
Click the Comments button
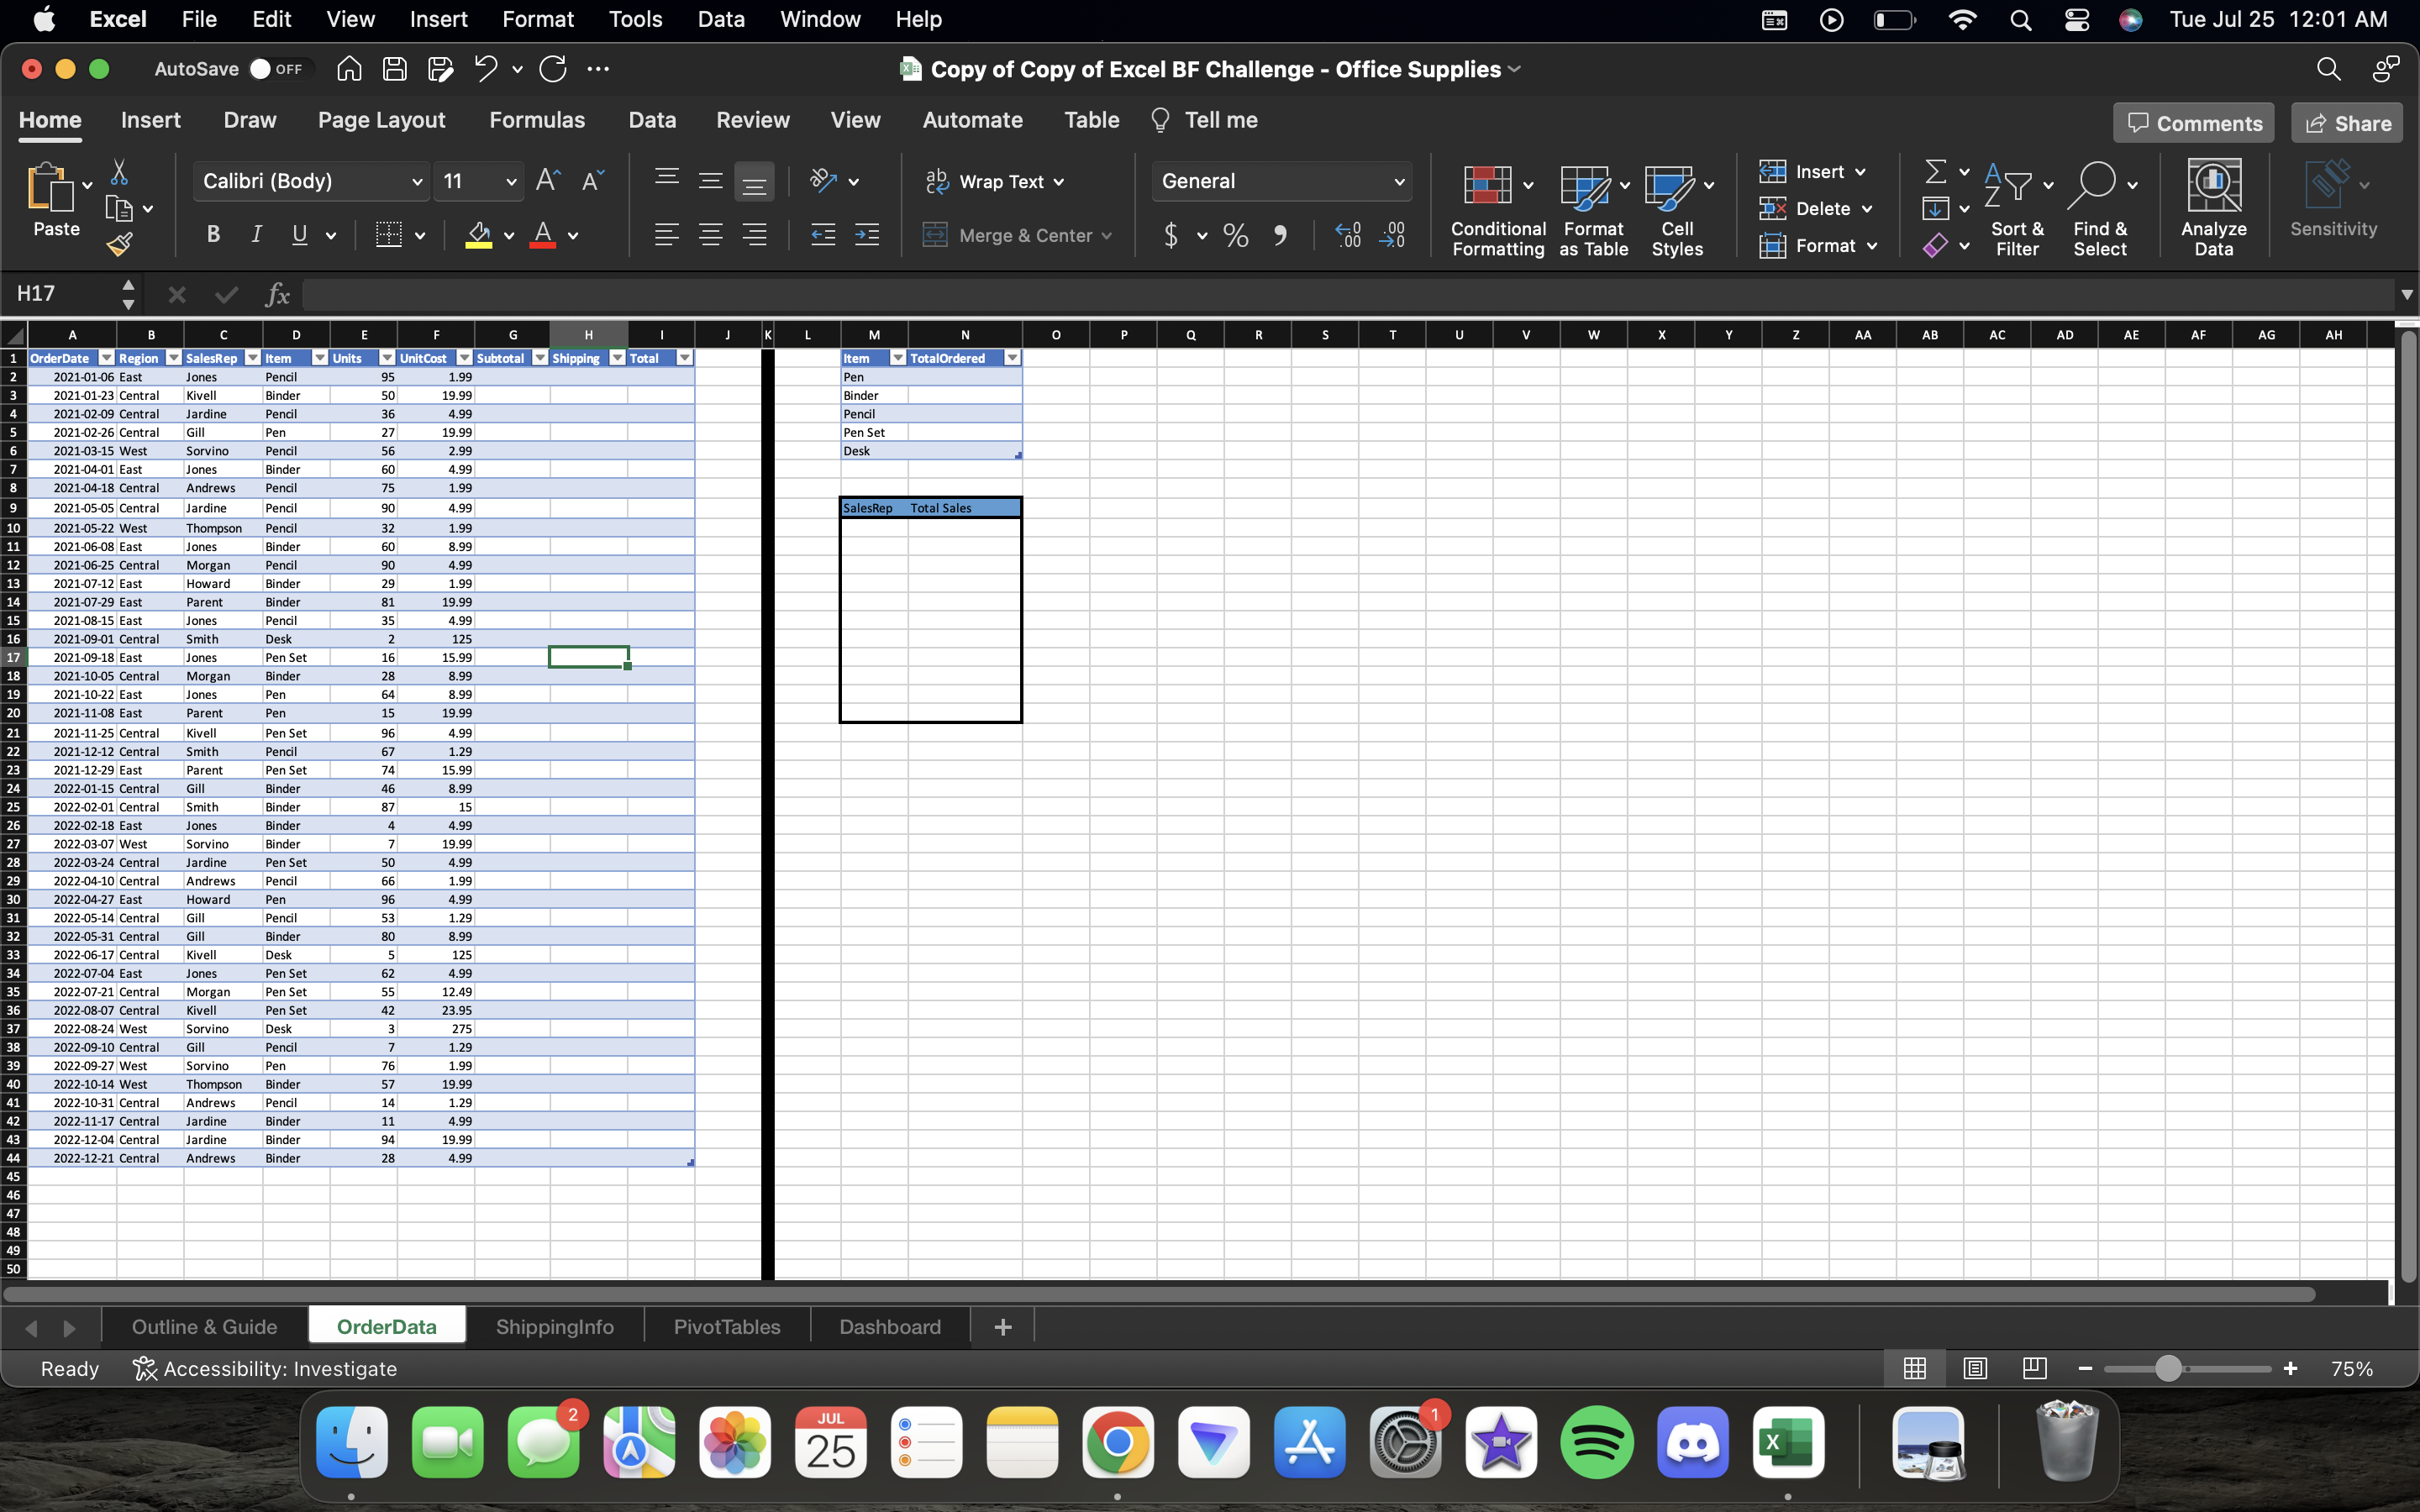pos(2194,123)
